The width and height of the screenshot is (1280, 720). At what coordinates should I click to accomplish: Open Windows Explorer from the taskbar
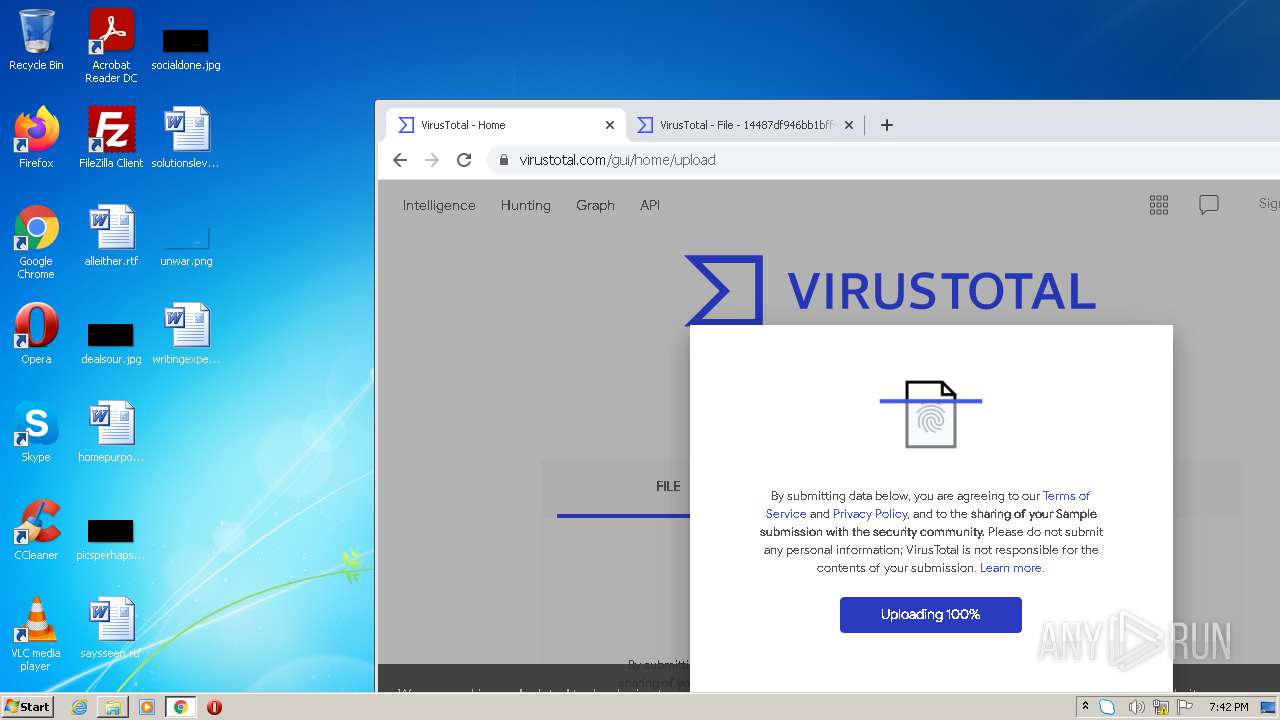point(113,707)
